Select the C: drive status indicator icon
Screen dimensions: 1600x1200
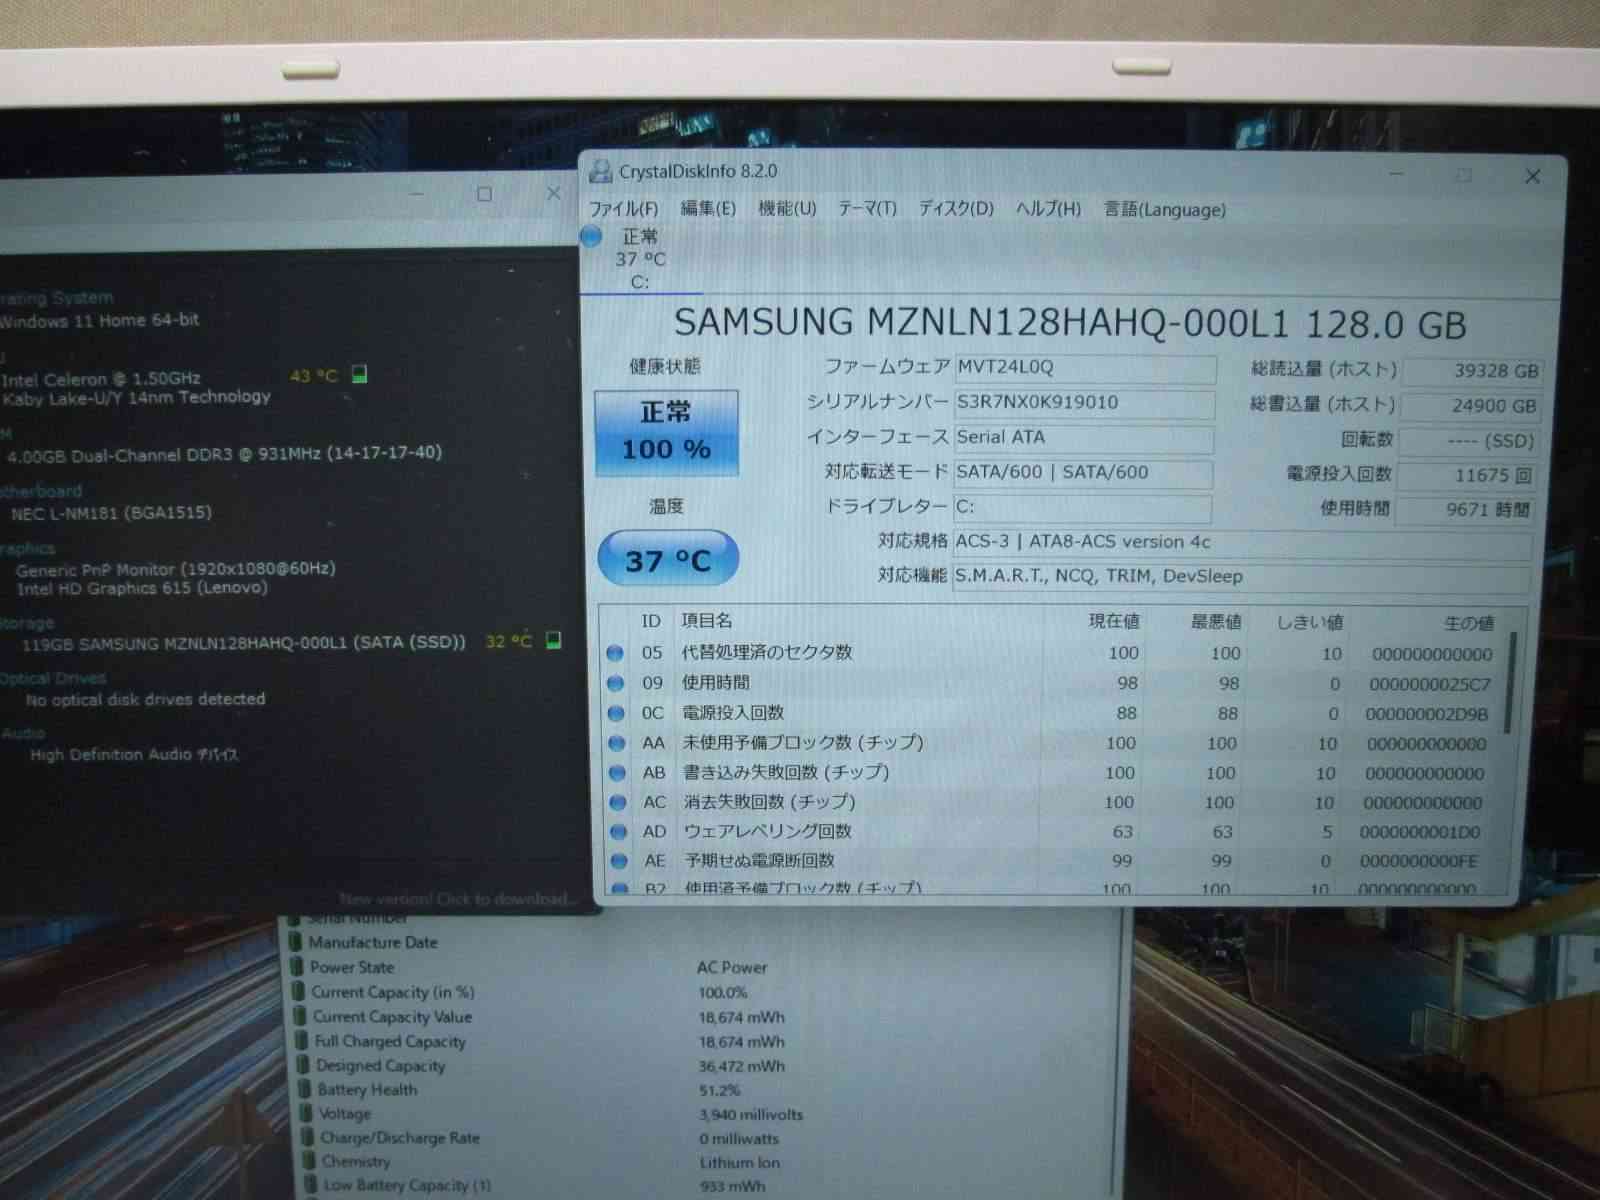pyautogui.click(x=592, y=237)
